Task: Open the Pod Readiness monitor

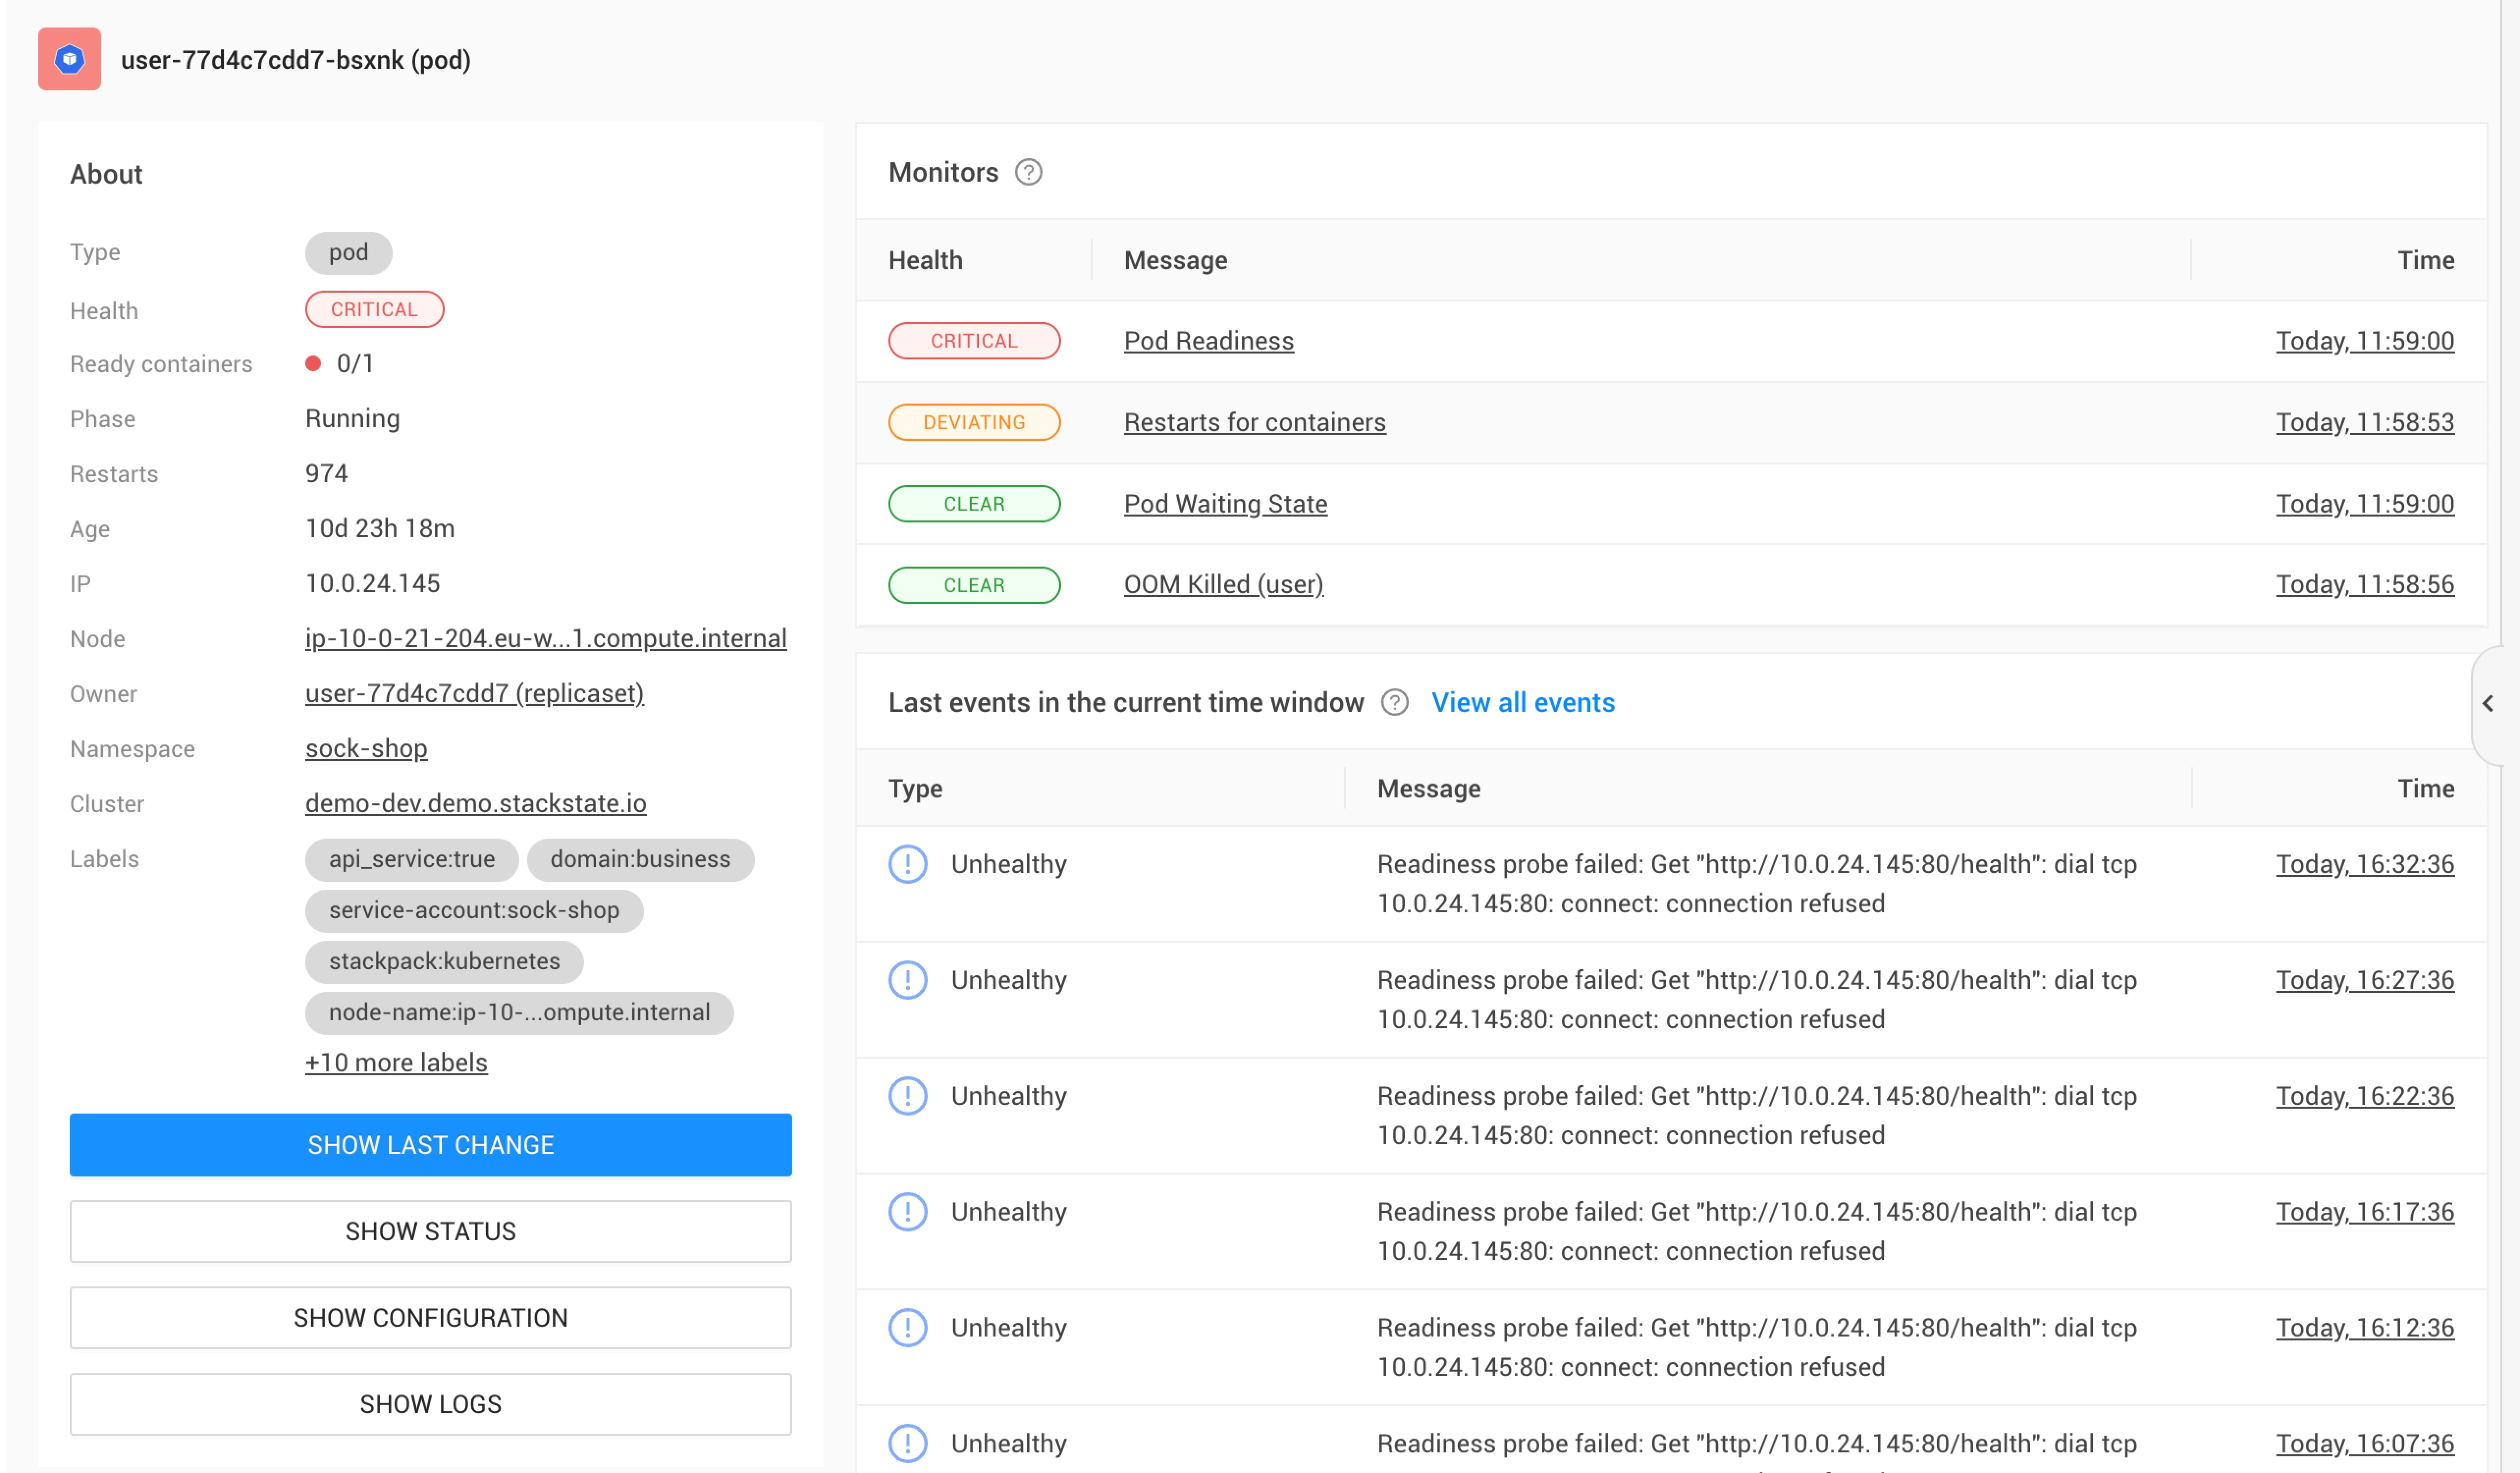Action: coord(1208,341)
